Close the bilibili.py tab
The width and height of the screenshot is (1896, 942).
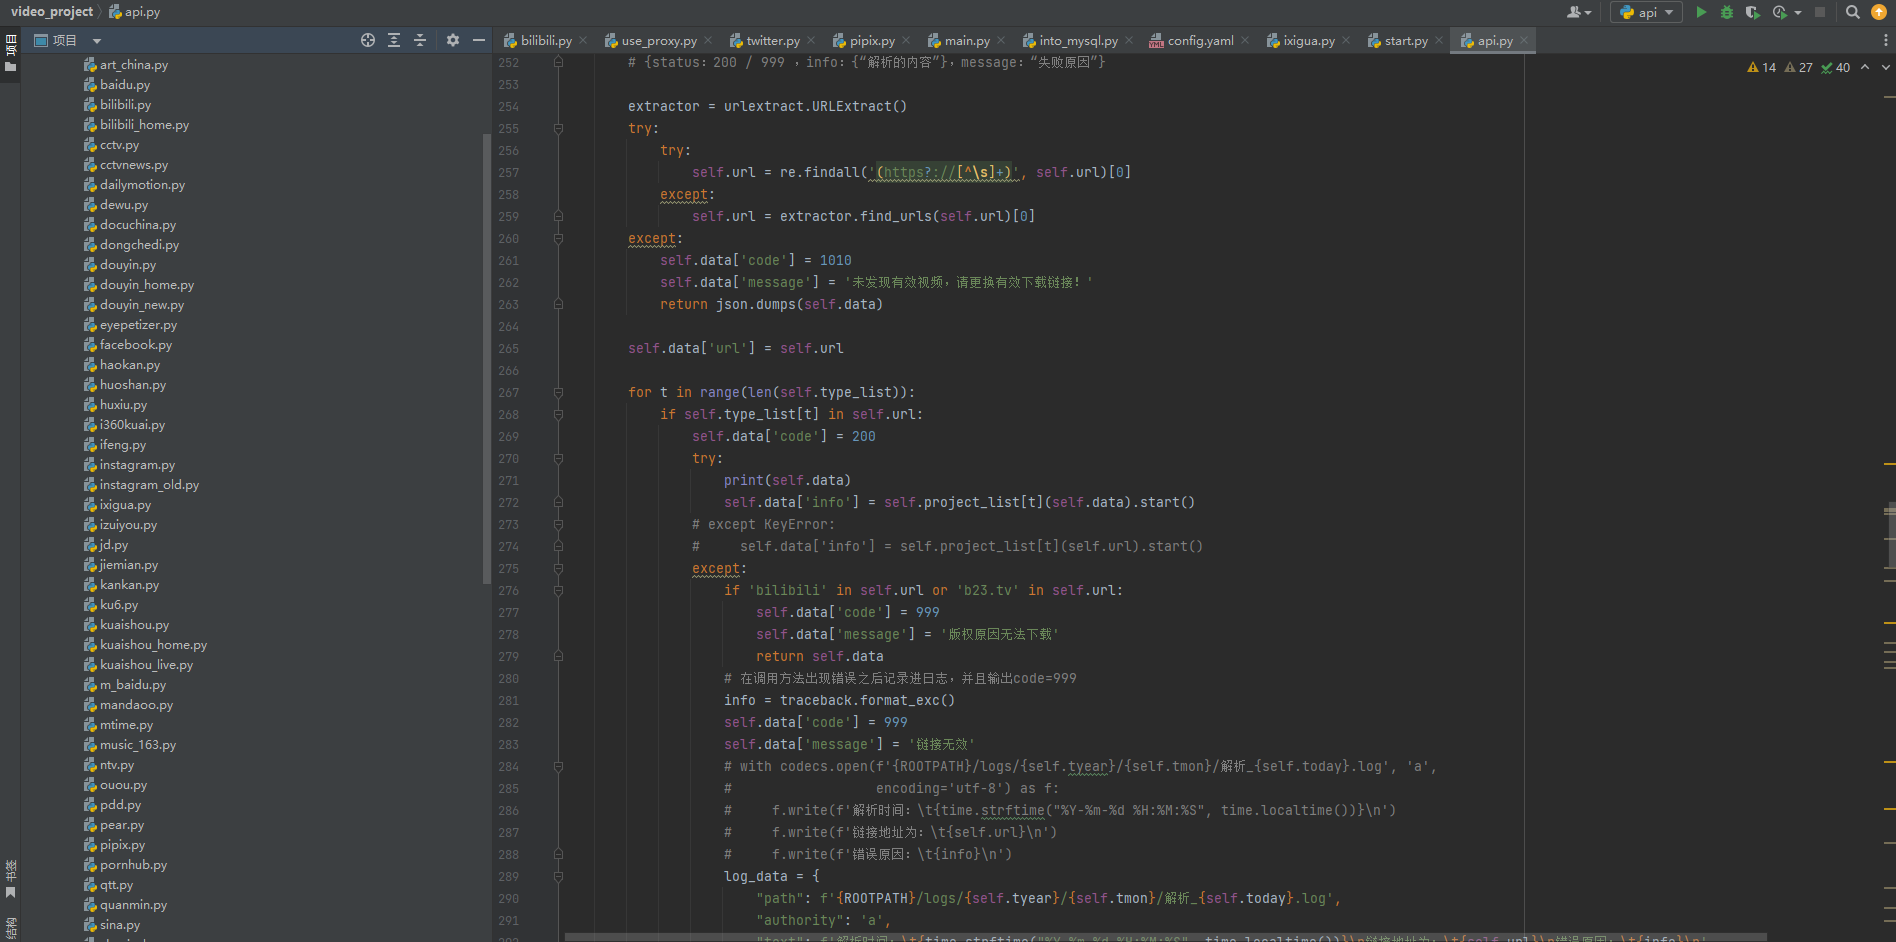point(583,40)
